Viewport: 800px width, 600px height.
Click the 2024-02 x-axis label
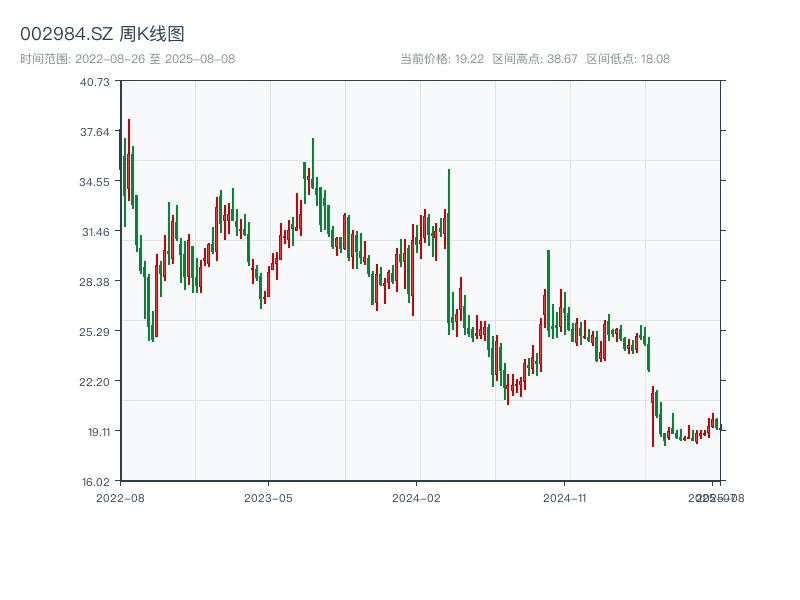click(x=417, y=497)
